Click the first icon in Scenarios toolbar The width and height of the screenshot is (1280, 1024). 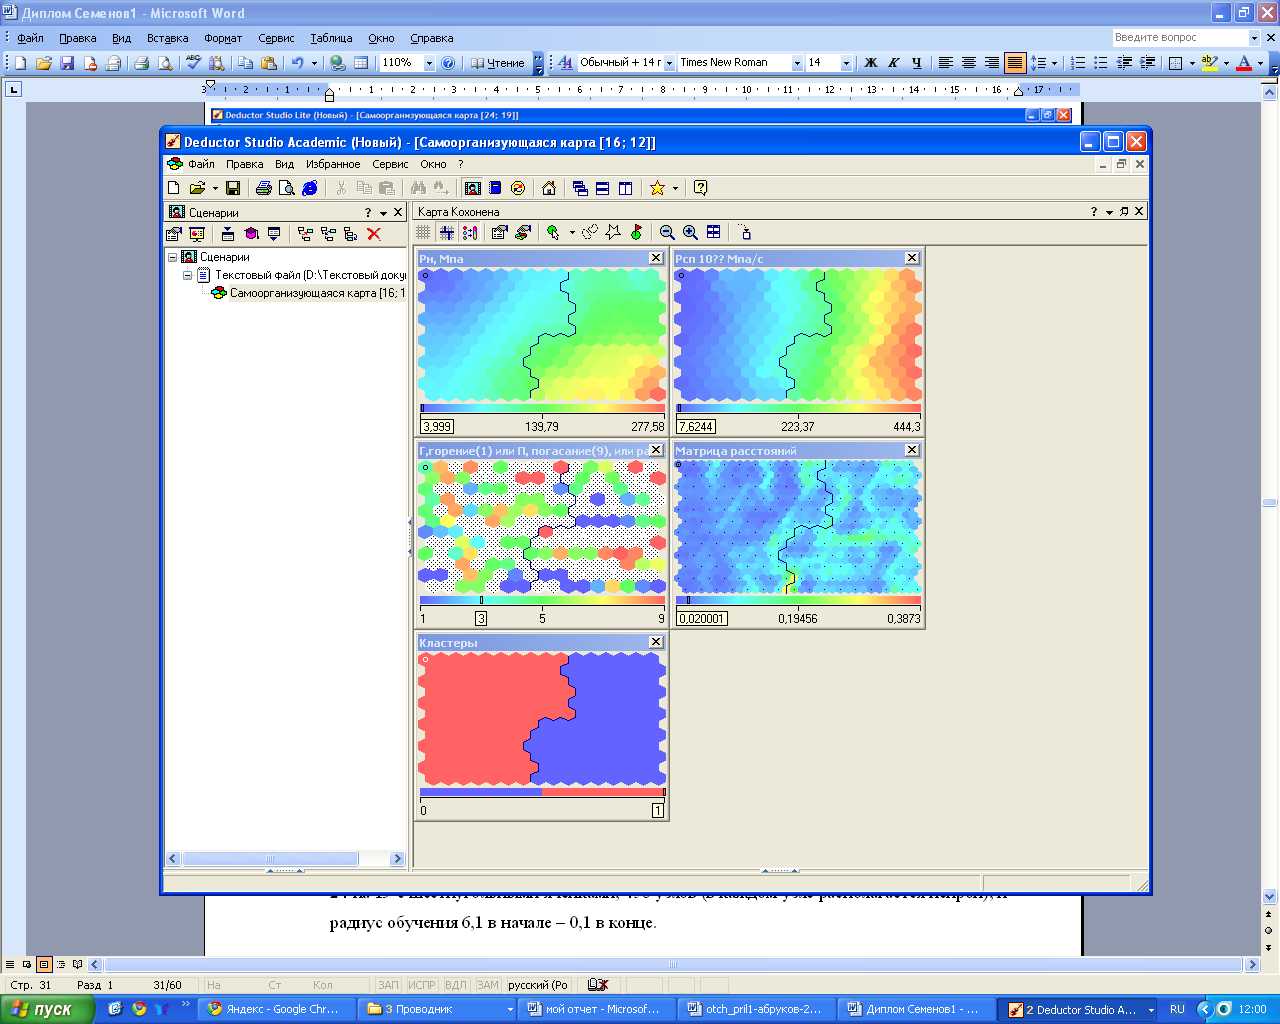[174, 234]
